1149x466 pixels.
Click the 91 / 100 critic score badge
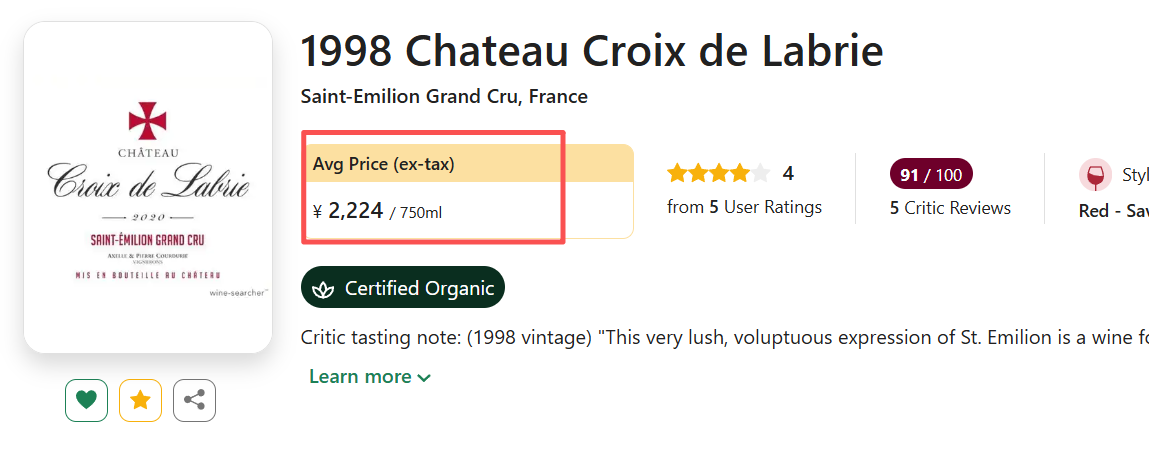[x=931, y=175]
